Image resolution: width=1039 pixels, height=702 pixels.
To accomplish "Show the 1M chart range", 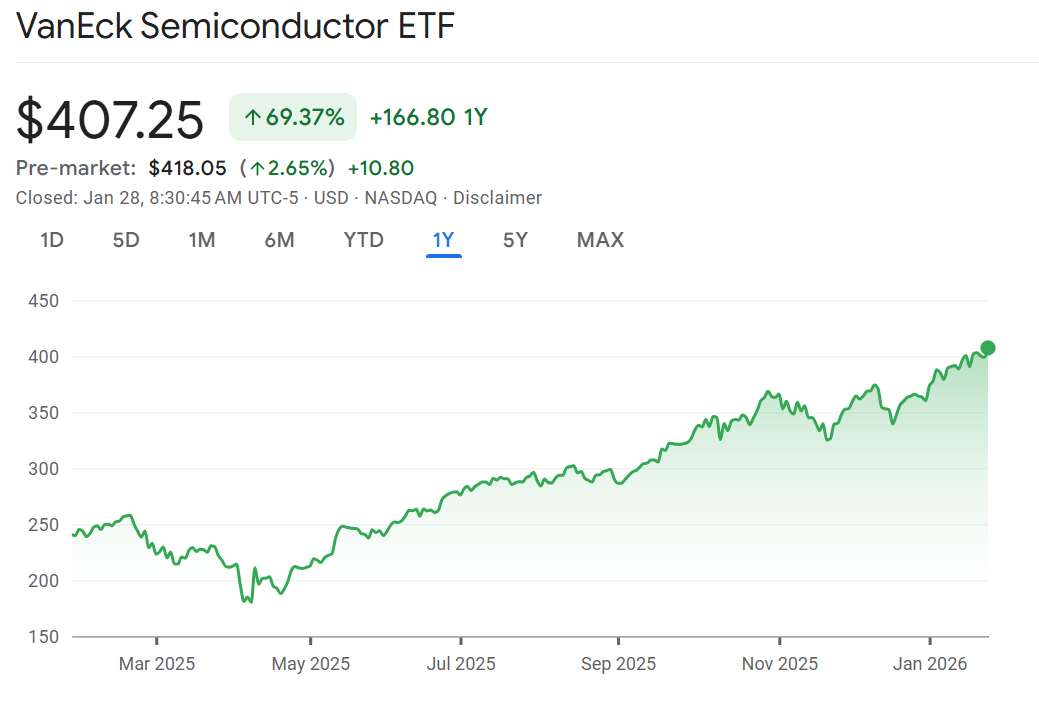I will point(202,240).
